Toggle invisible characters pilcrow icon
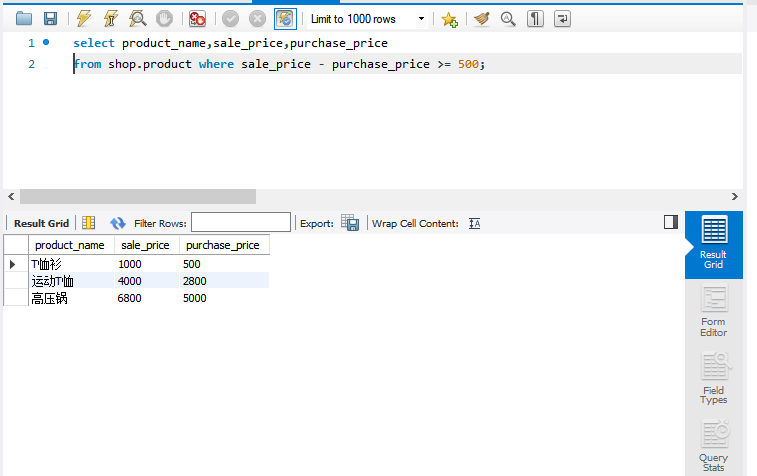The width and height of the screenshot is (757, 476). 535,19
